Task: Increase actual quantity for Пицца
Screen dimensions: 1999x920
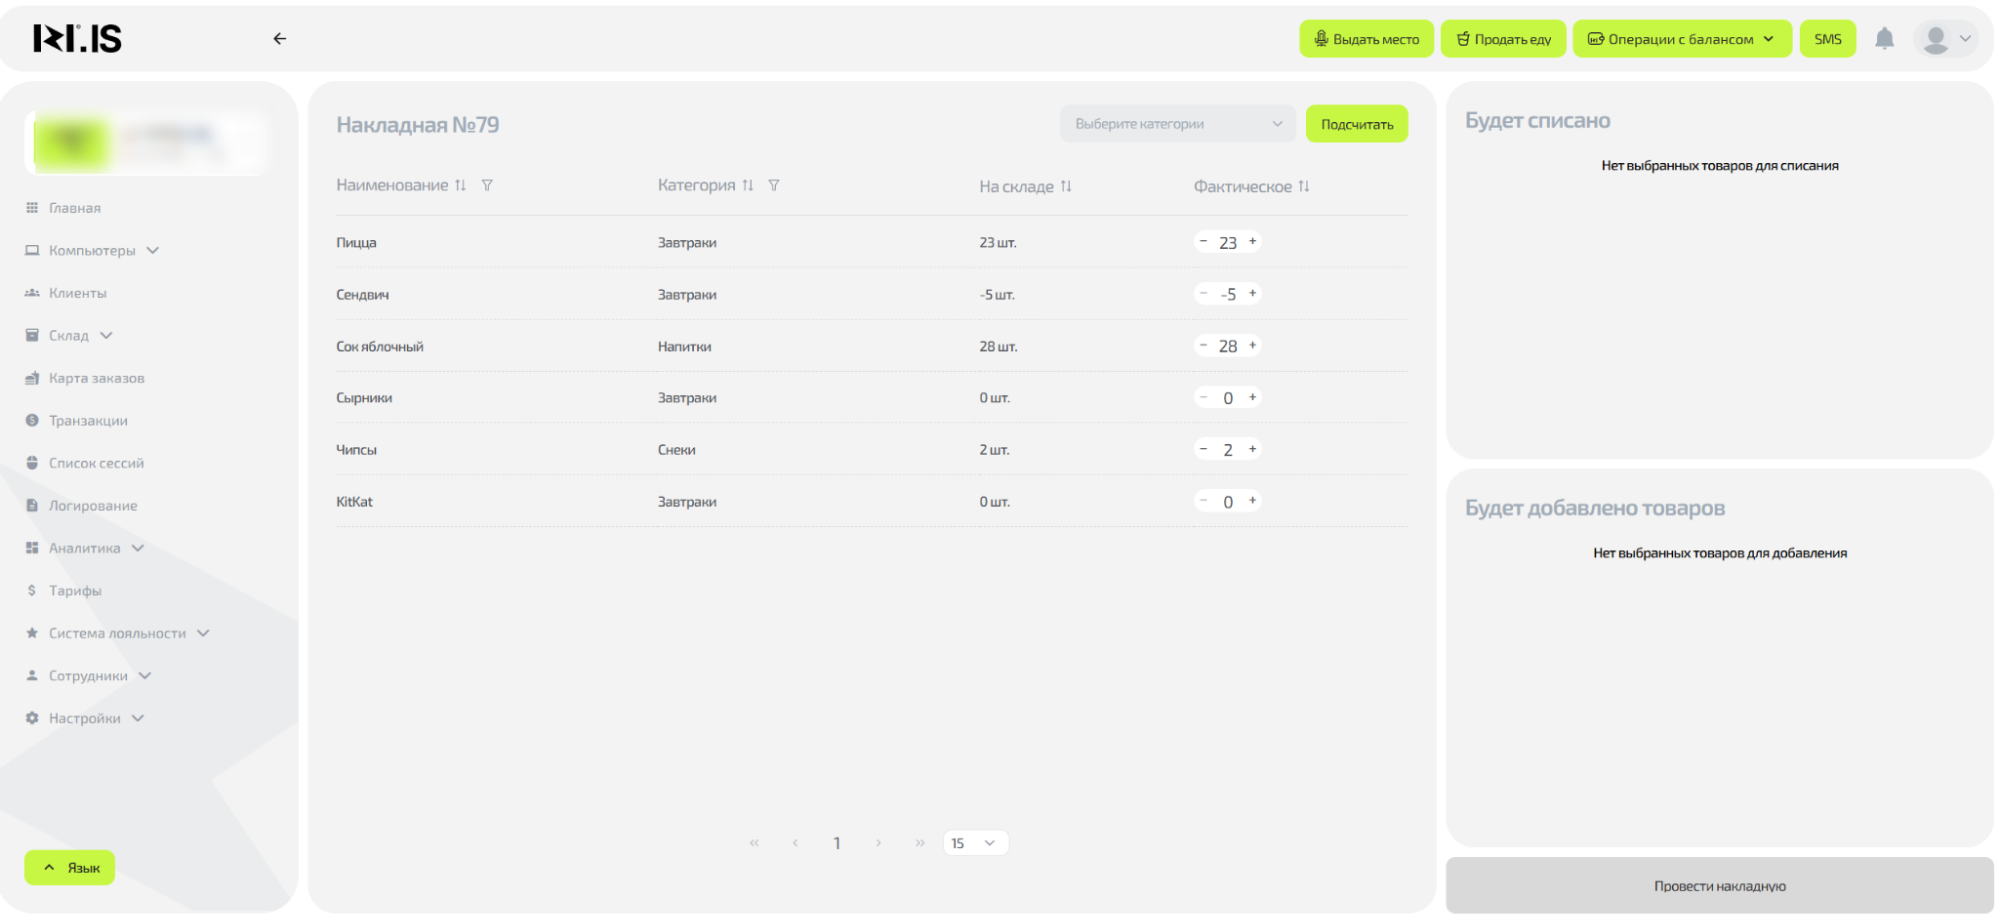Action: (1252, 241)
